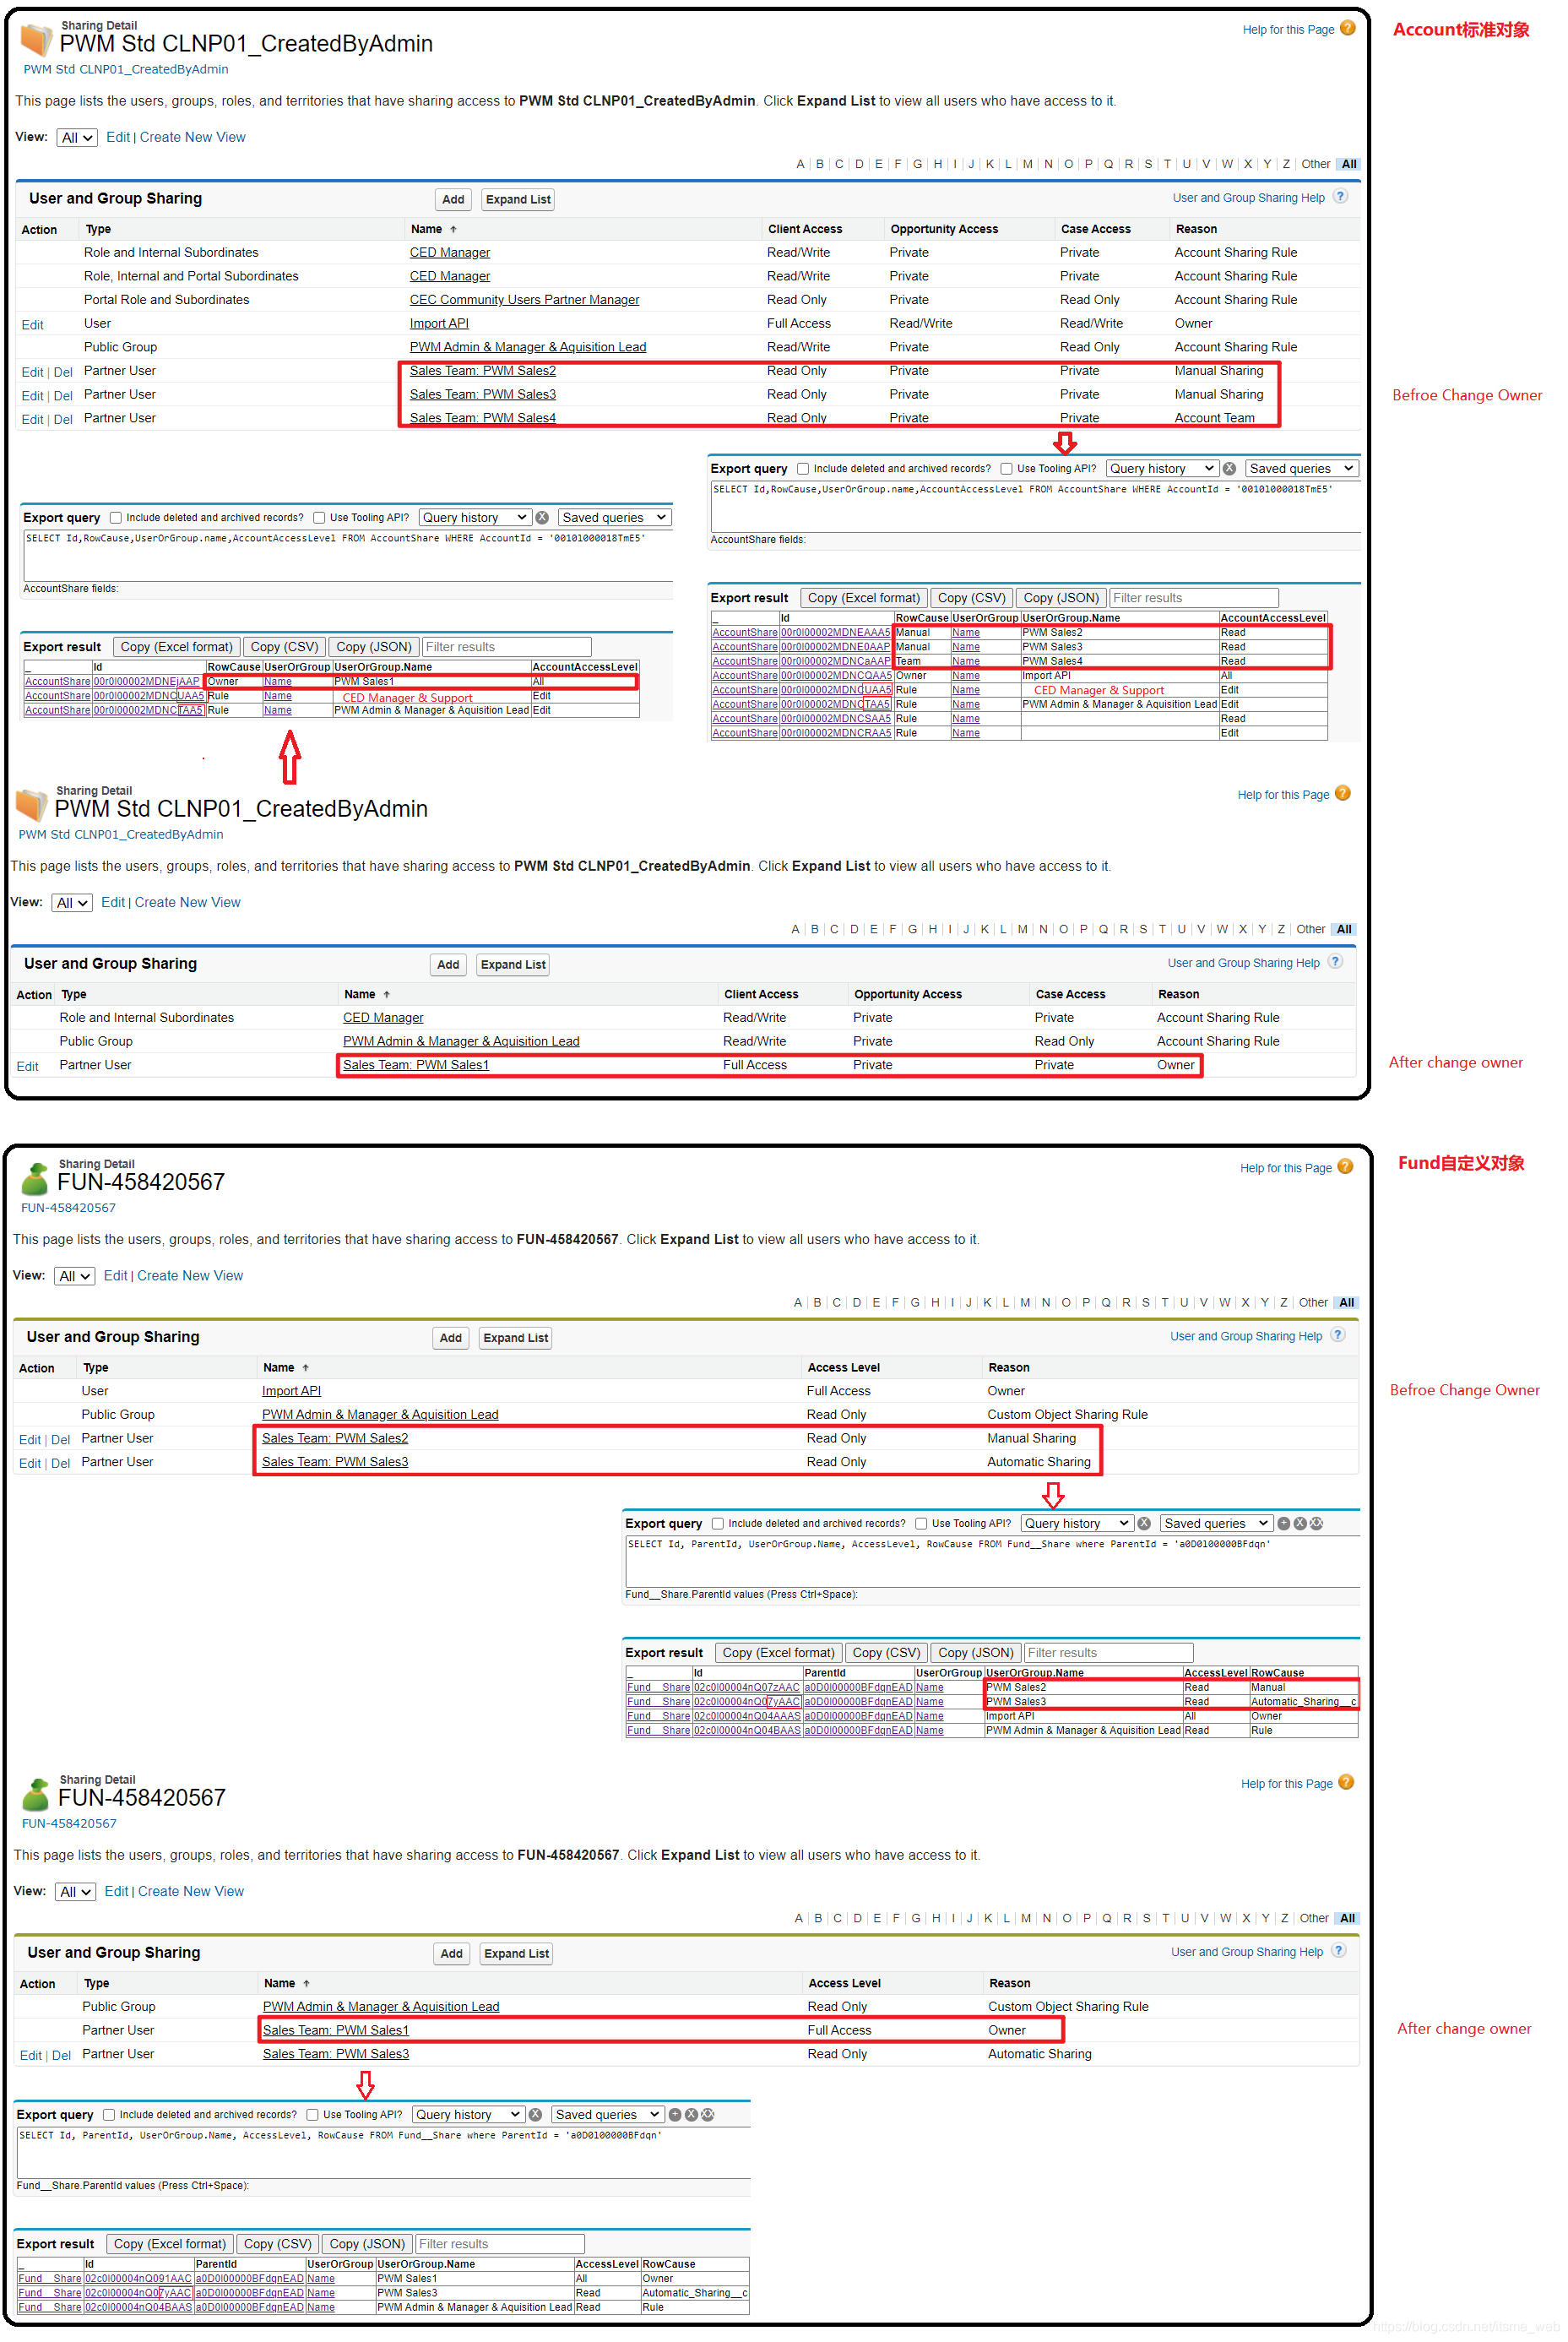Click Name sort arrow in Fund table listing Import API
This screenshot has height=2342, width=1568.
(306, 1368)
